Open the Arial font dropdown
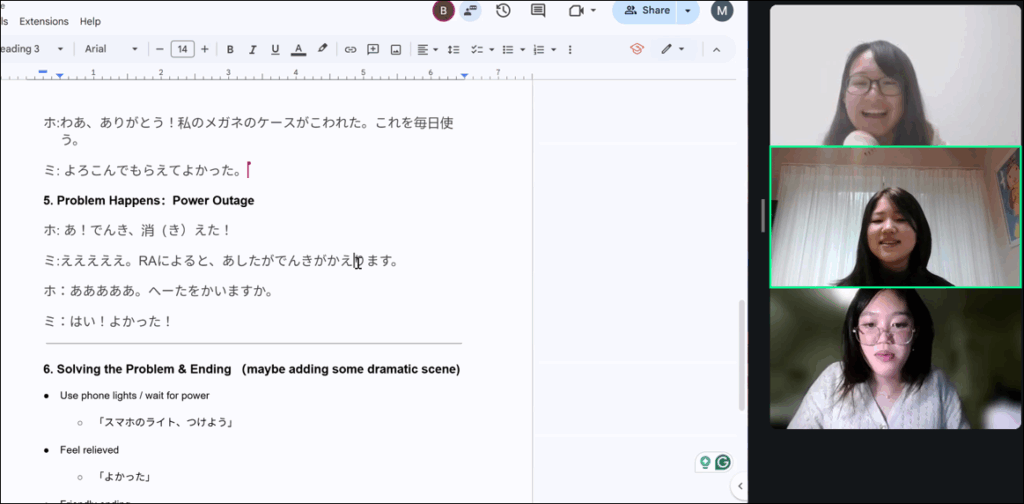Image resolution: width=1024 pixels, height=504 pixels. point(111,49)
